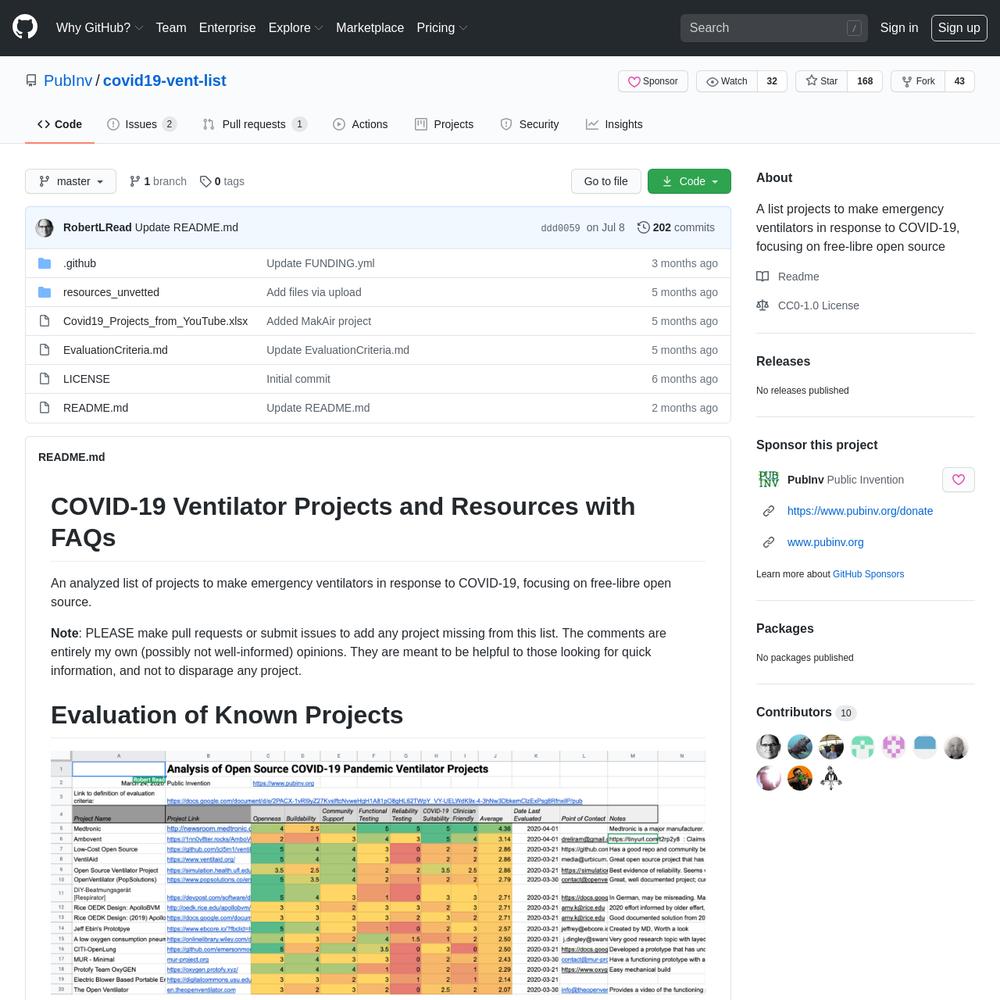
Task: Open the ventilator analysis spreadsheet image
Action: pyautogui.click(x=378, y=874)
